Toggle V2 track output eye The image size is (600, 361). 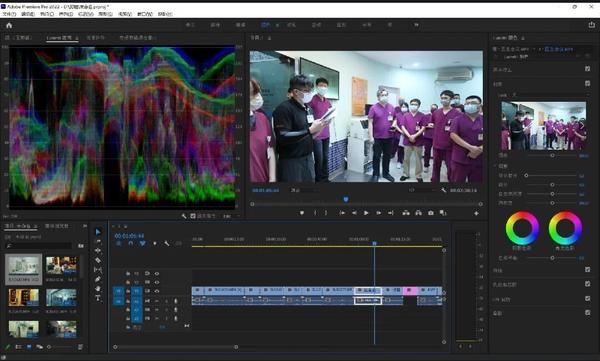tap(157, 282)
